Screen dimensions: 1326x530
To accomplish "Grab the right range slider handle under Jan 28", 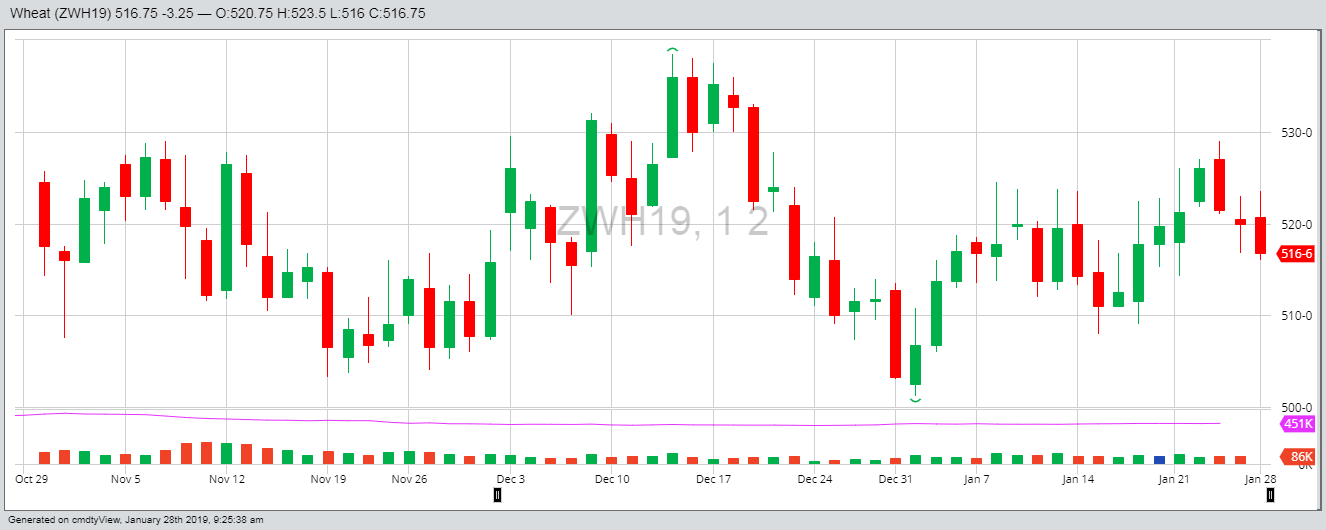I will tap(1270, 494).
